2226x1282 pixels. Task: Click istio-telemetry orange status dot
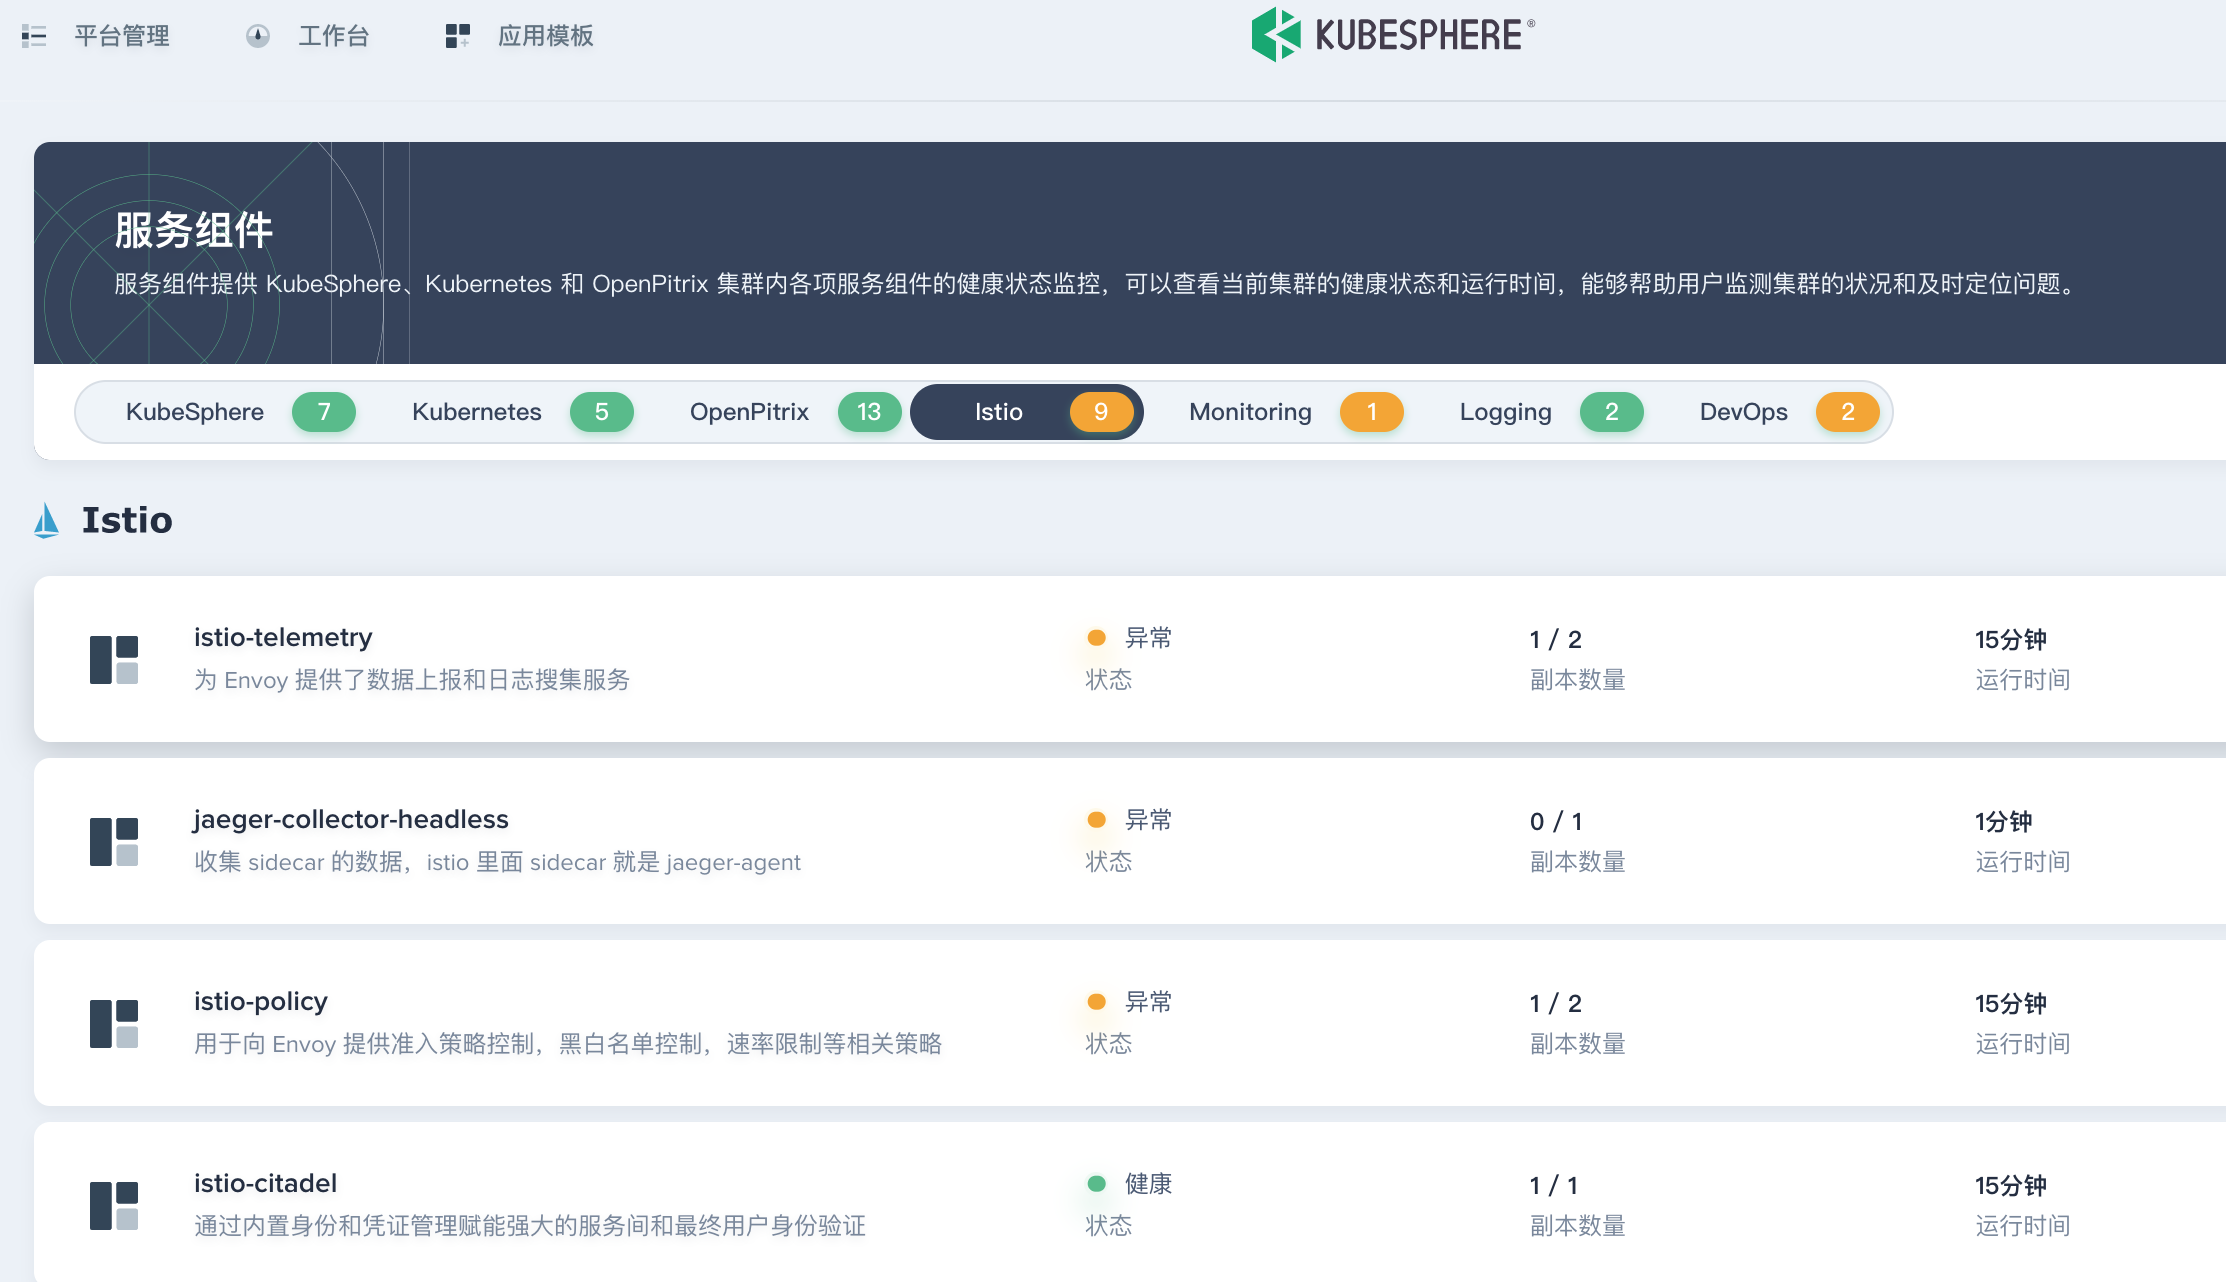[x=1097, y=638]
